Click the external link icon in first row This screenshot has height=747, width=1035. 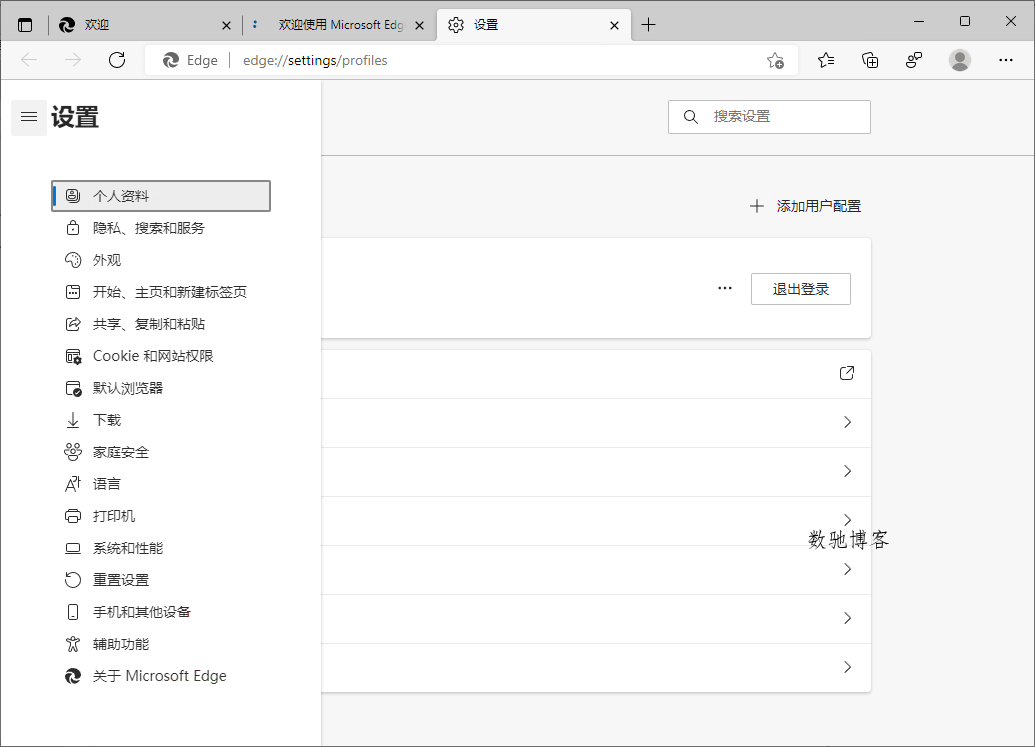[x=847, y=374]
